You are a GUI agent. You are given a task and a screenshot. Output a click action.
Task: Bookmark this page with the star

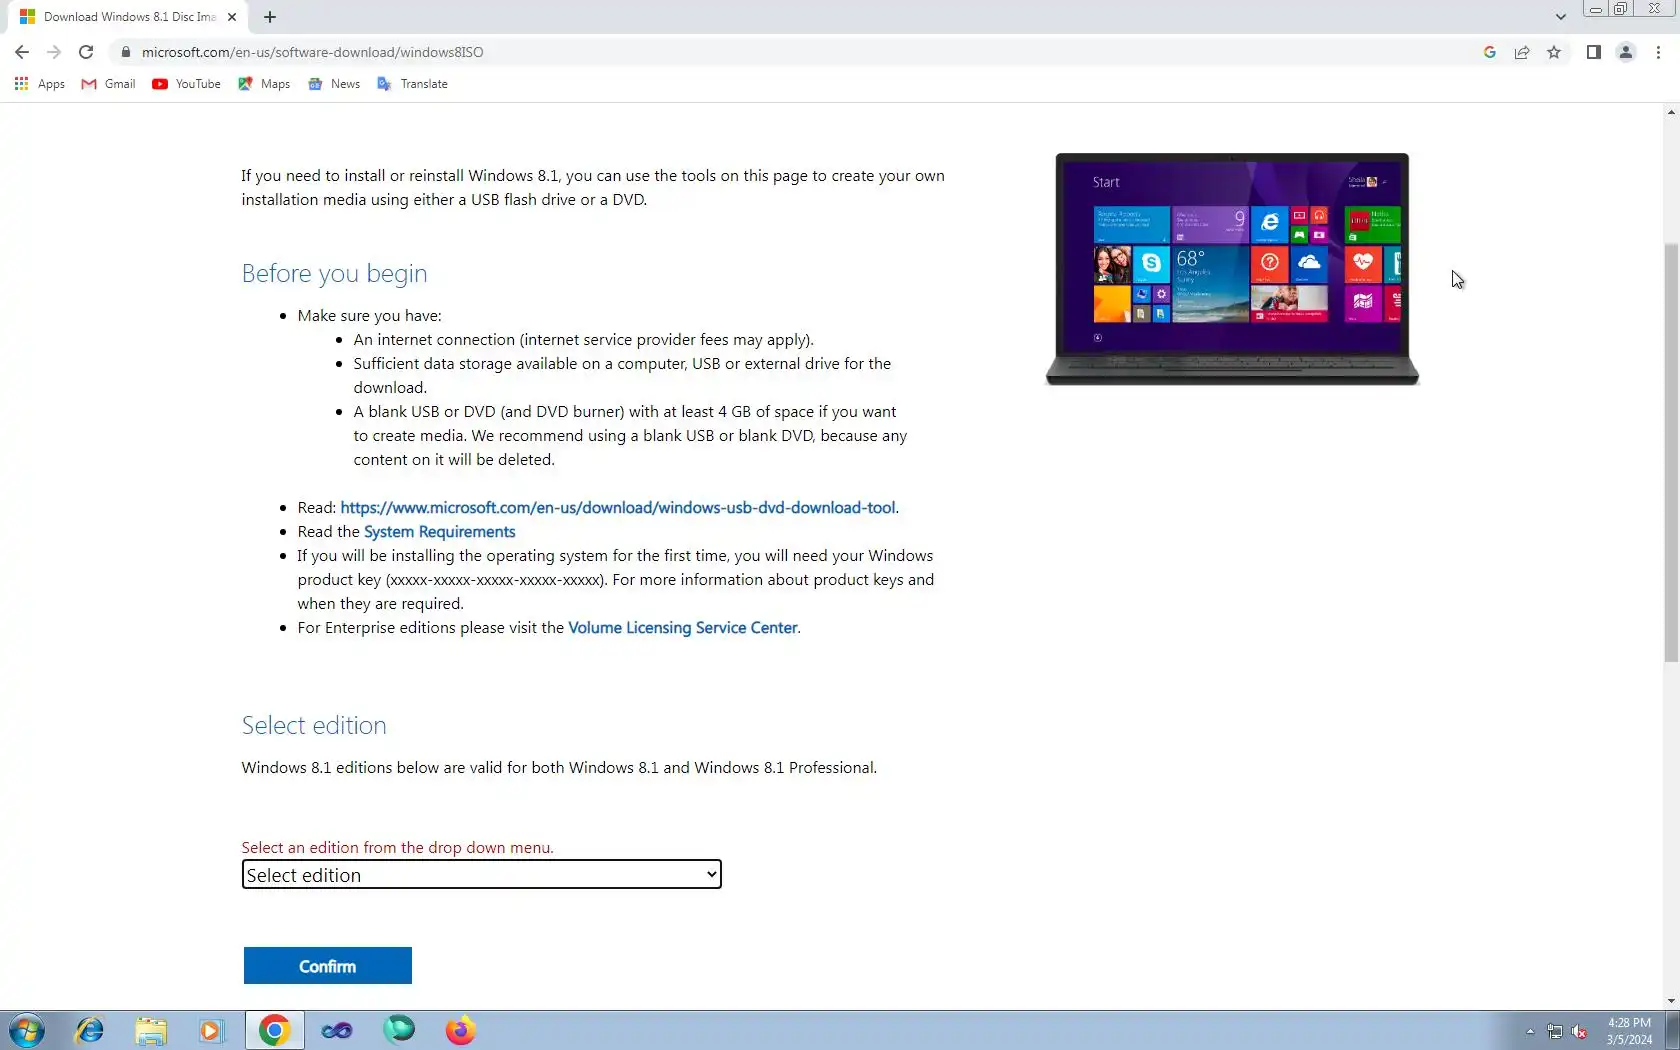click(x=1554, y=52)
